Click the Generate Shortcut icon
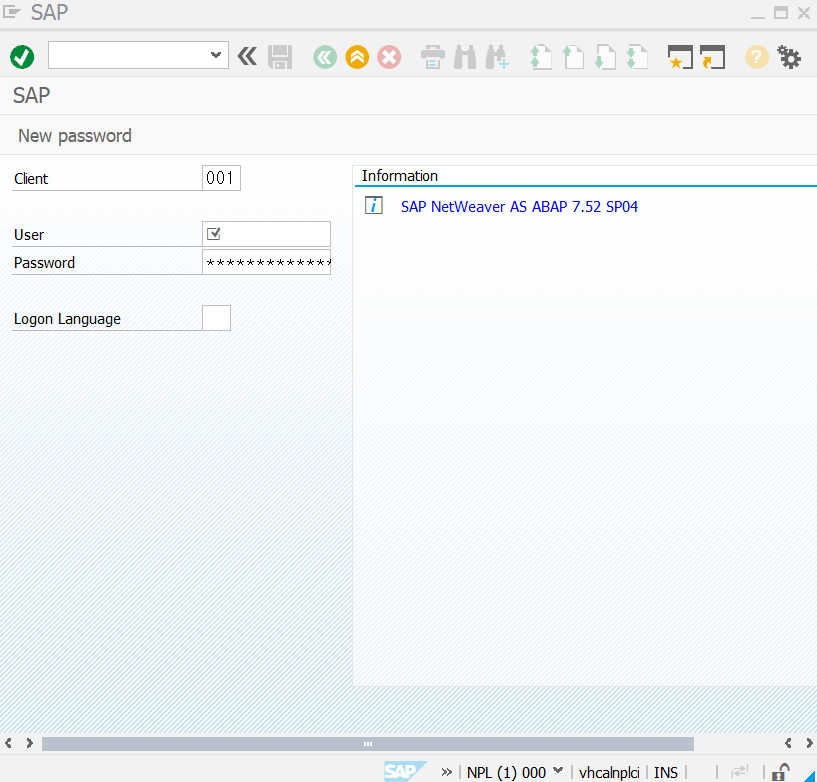 point(712,57)
